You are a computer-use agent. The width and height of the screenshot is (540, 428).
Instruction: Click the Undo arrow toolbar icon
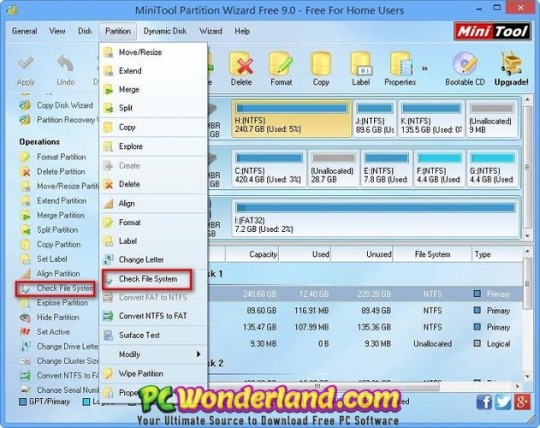point(65,63)
